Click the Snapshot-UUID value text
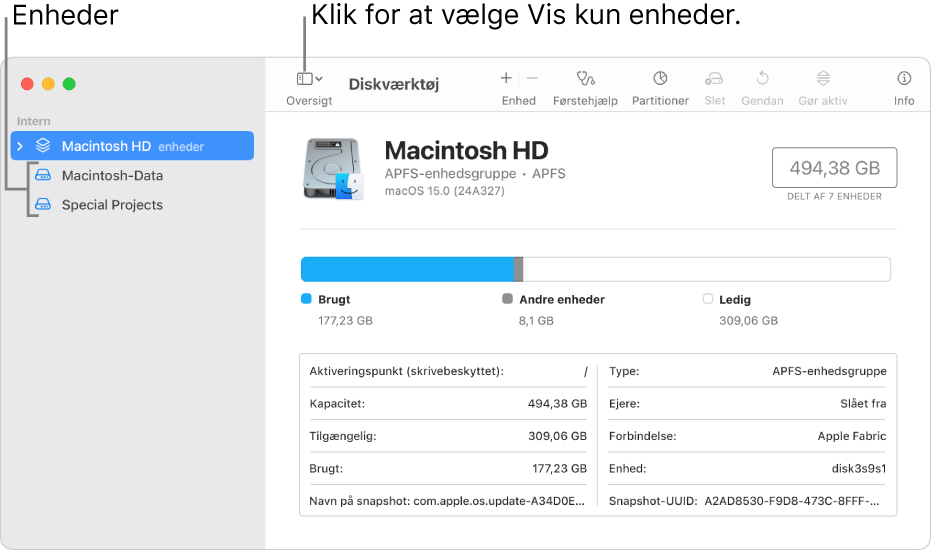Screen dimensions: 931x551 (792, 501)
